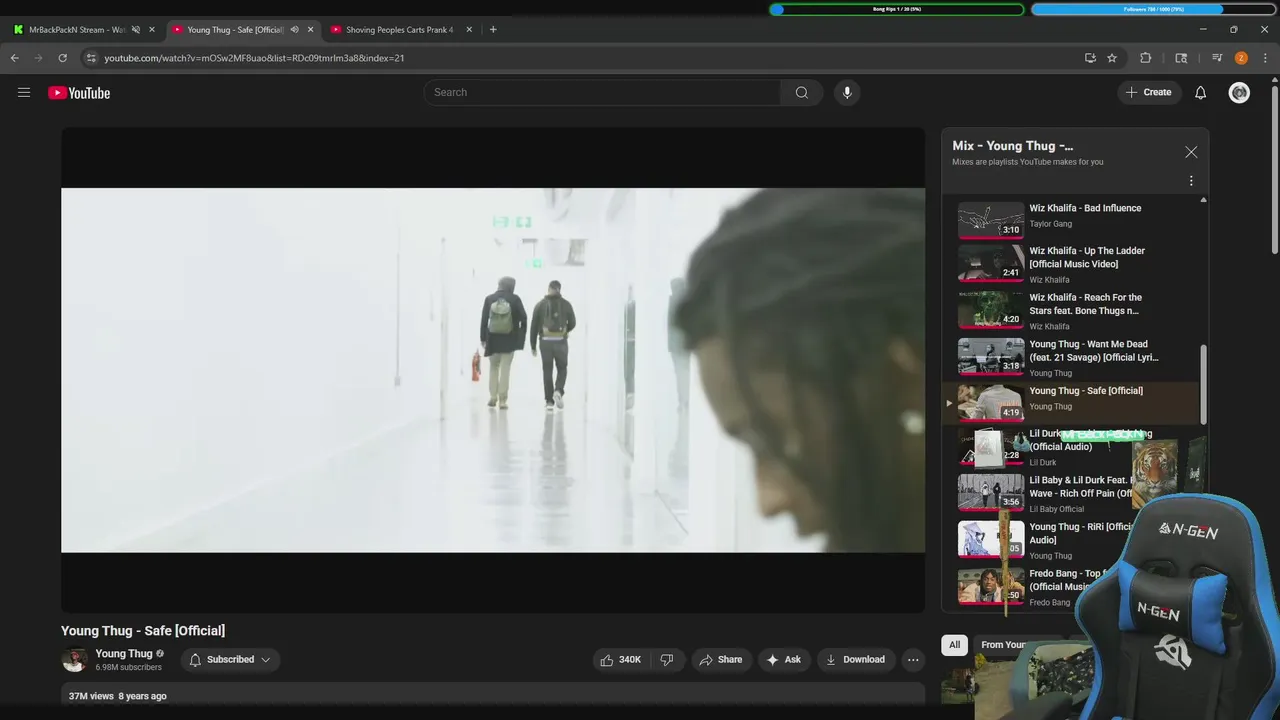Unmute the MrBackPackN Stream tab
The width and height of the screenshot is (1280, 720).
tap(135, 30)
